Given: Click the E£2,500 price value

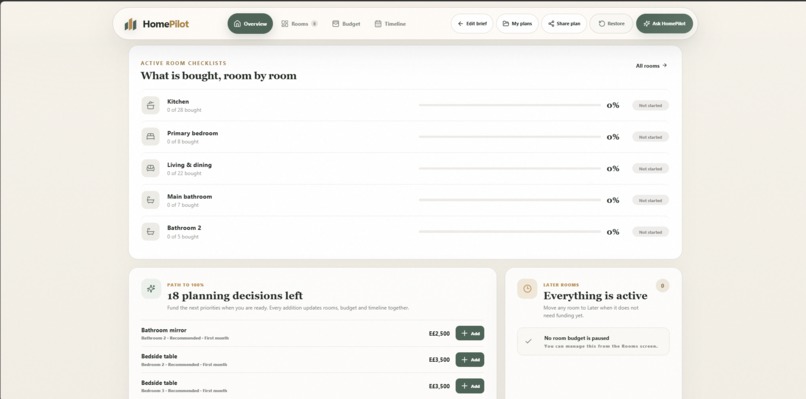Looking at the screenshot, I should coord(439,333).
